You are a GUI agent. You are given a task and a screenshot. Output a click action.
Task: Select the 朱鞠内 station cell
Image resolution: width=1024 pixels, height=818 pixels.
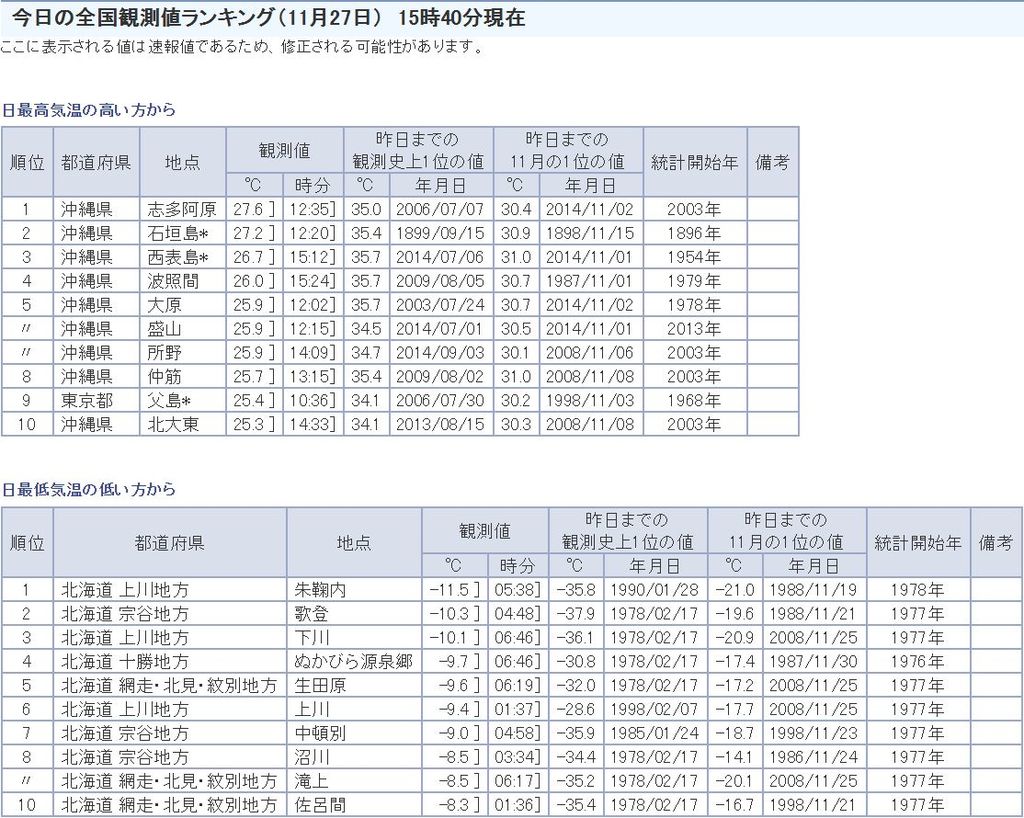click(x=354, y=590)
